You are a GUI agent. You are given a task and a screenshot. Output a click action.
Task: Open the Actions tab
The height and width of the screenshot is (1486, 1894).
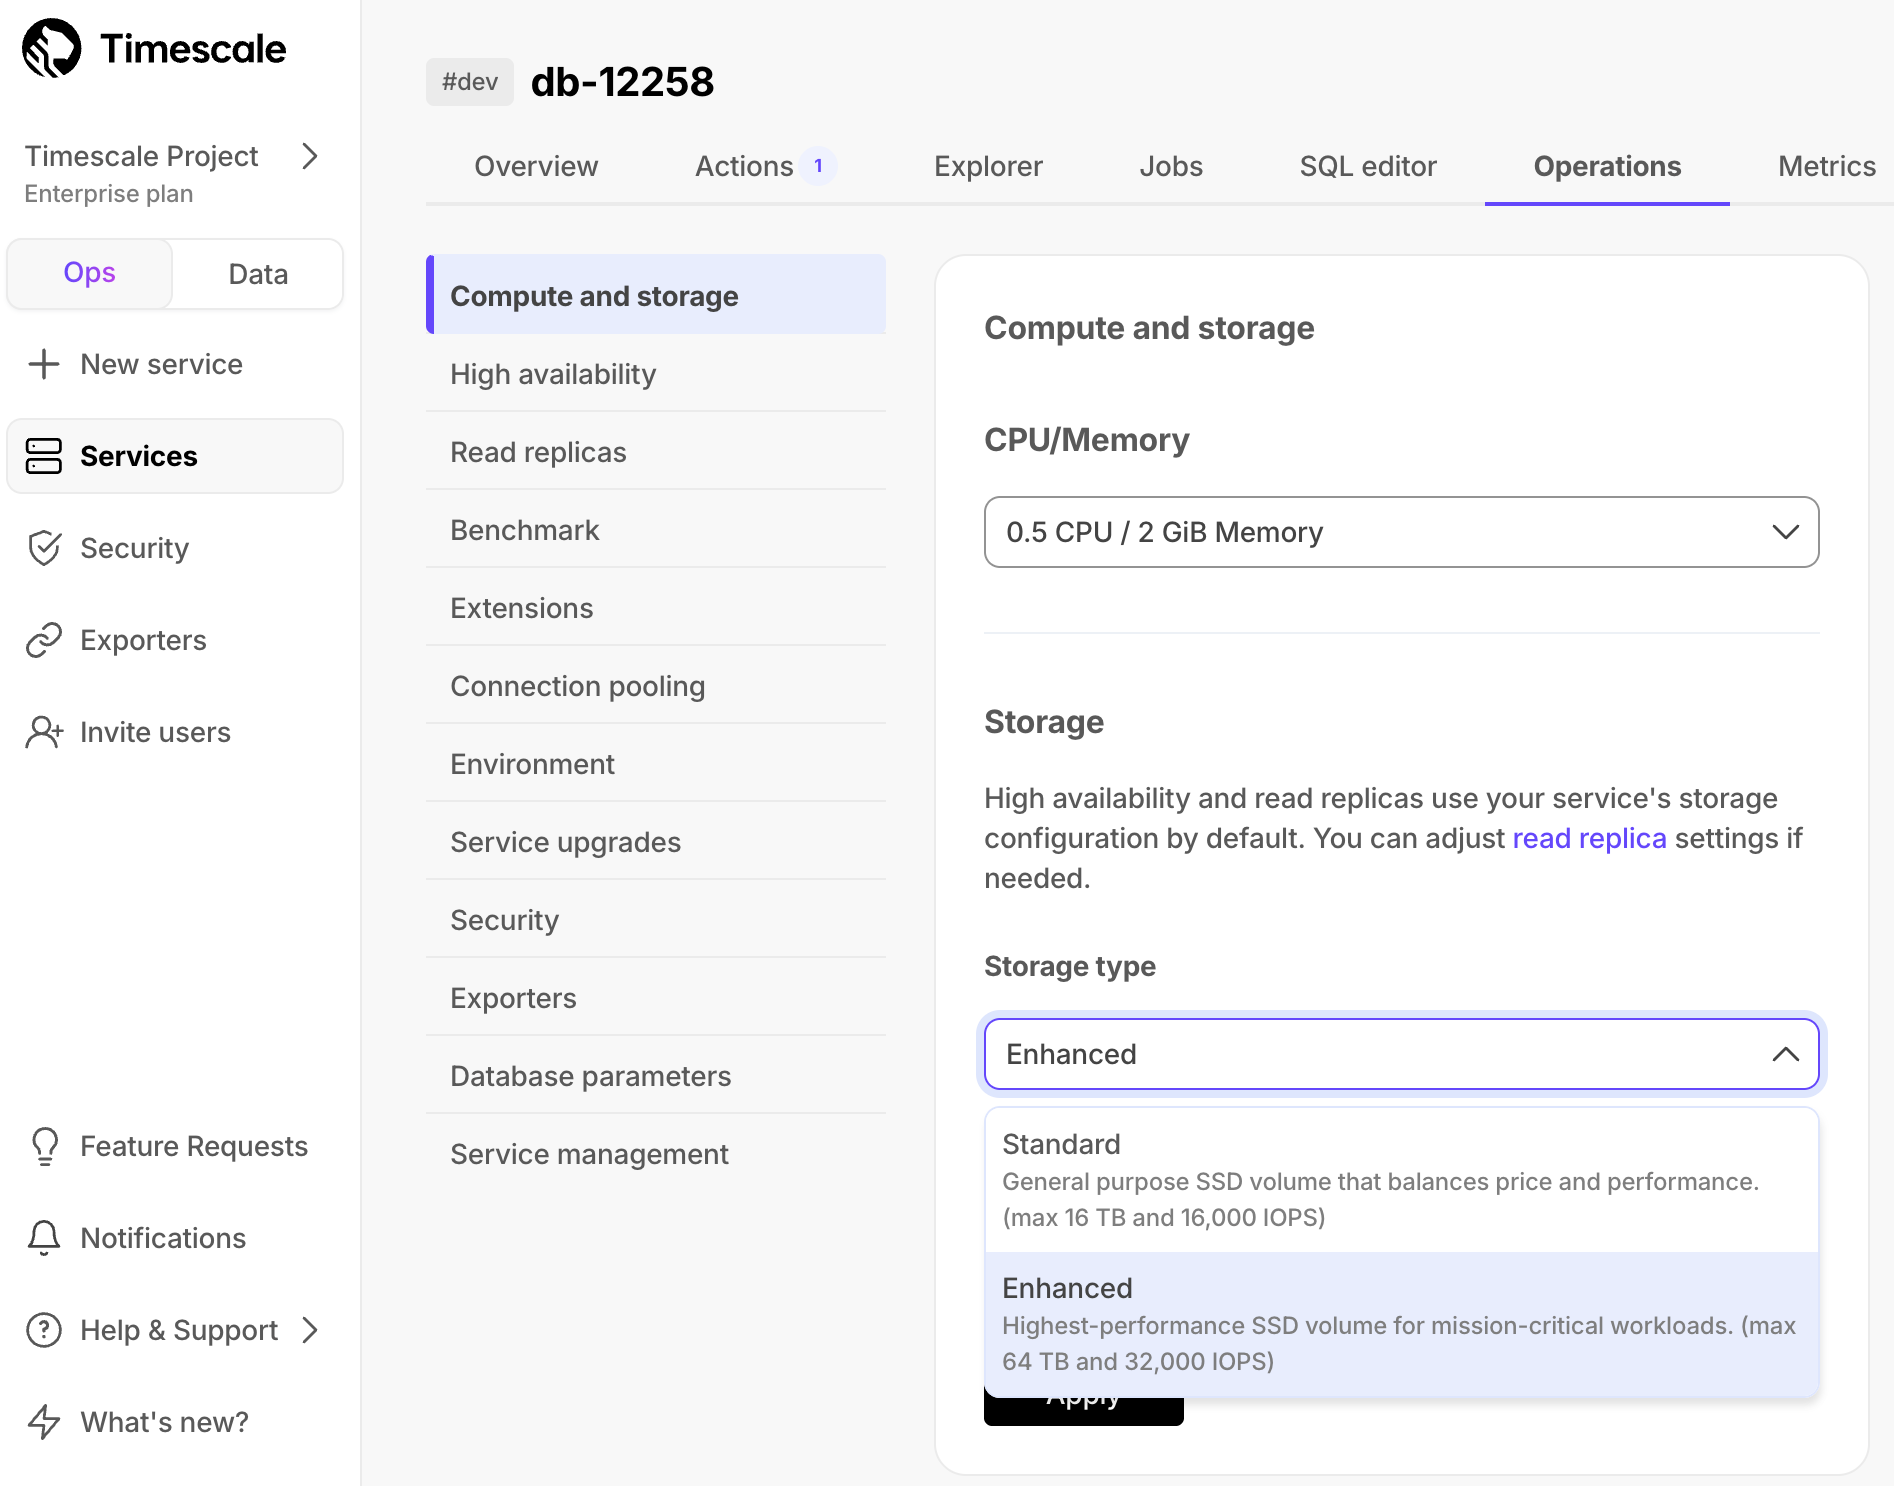coord(765,166)
